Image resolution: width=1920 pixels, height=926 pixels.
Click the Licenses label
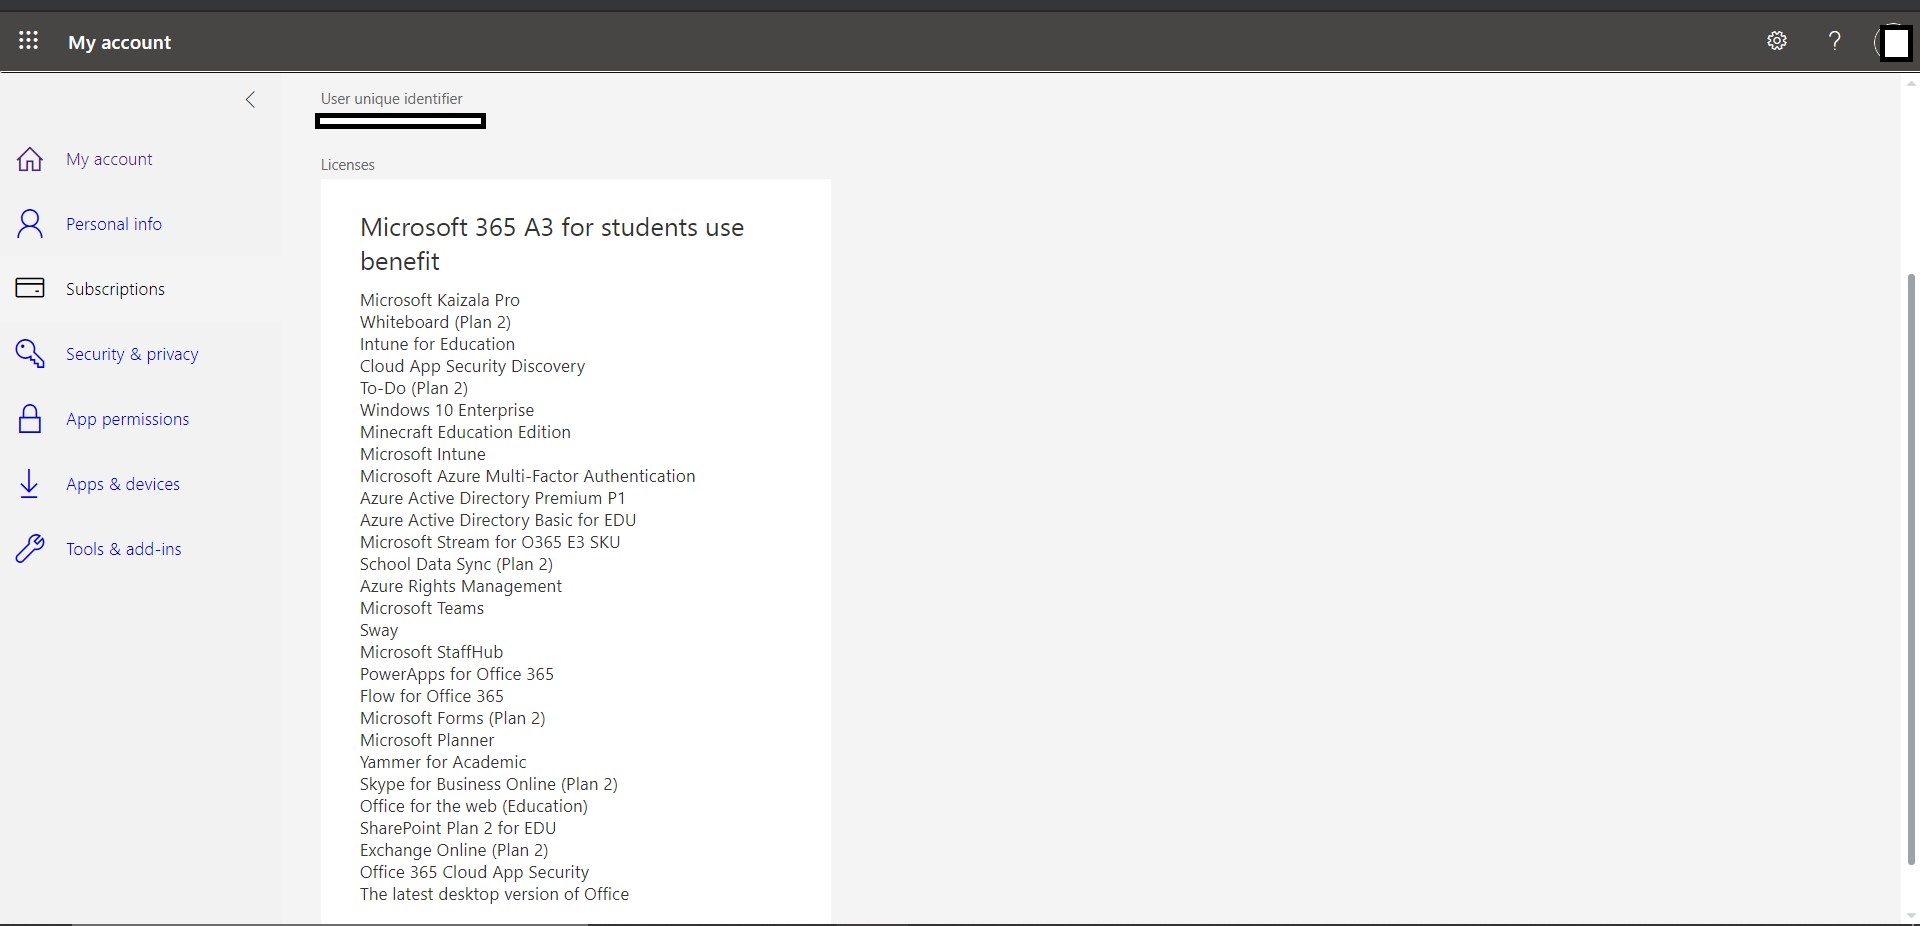point(348,165)
